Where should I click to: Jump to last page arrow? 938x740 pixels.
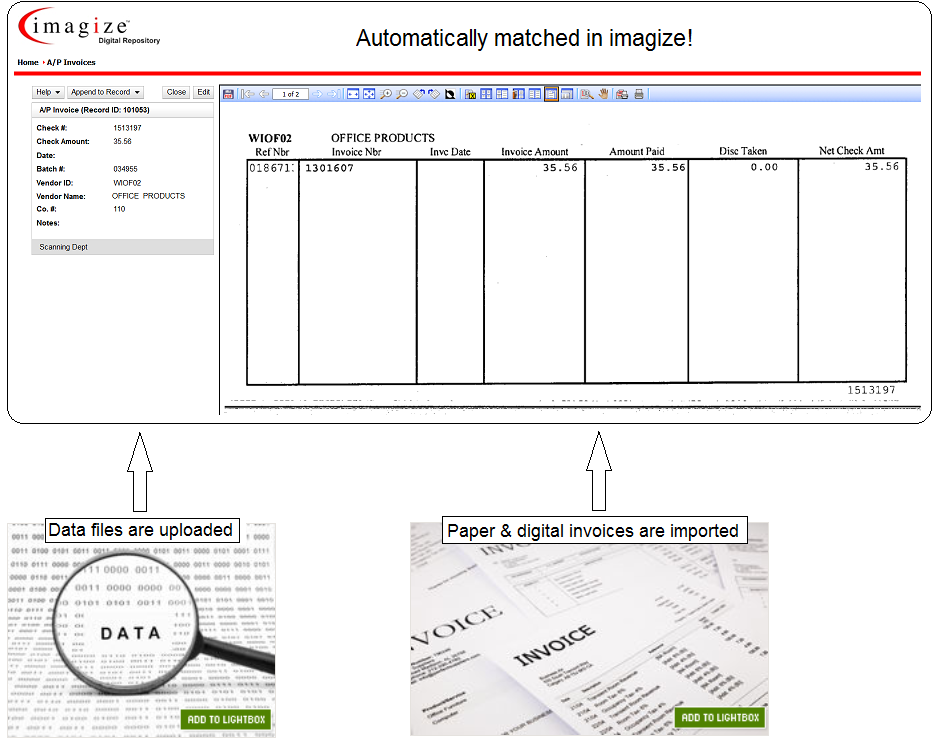tap(334, 94)
